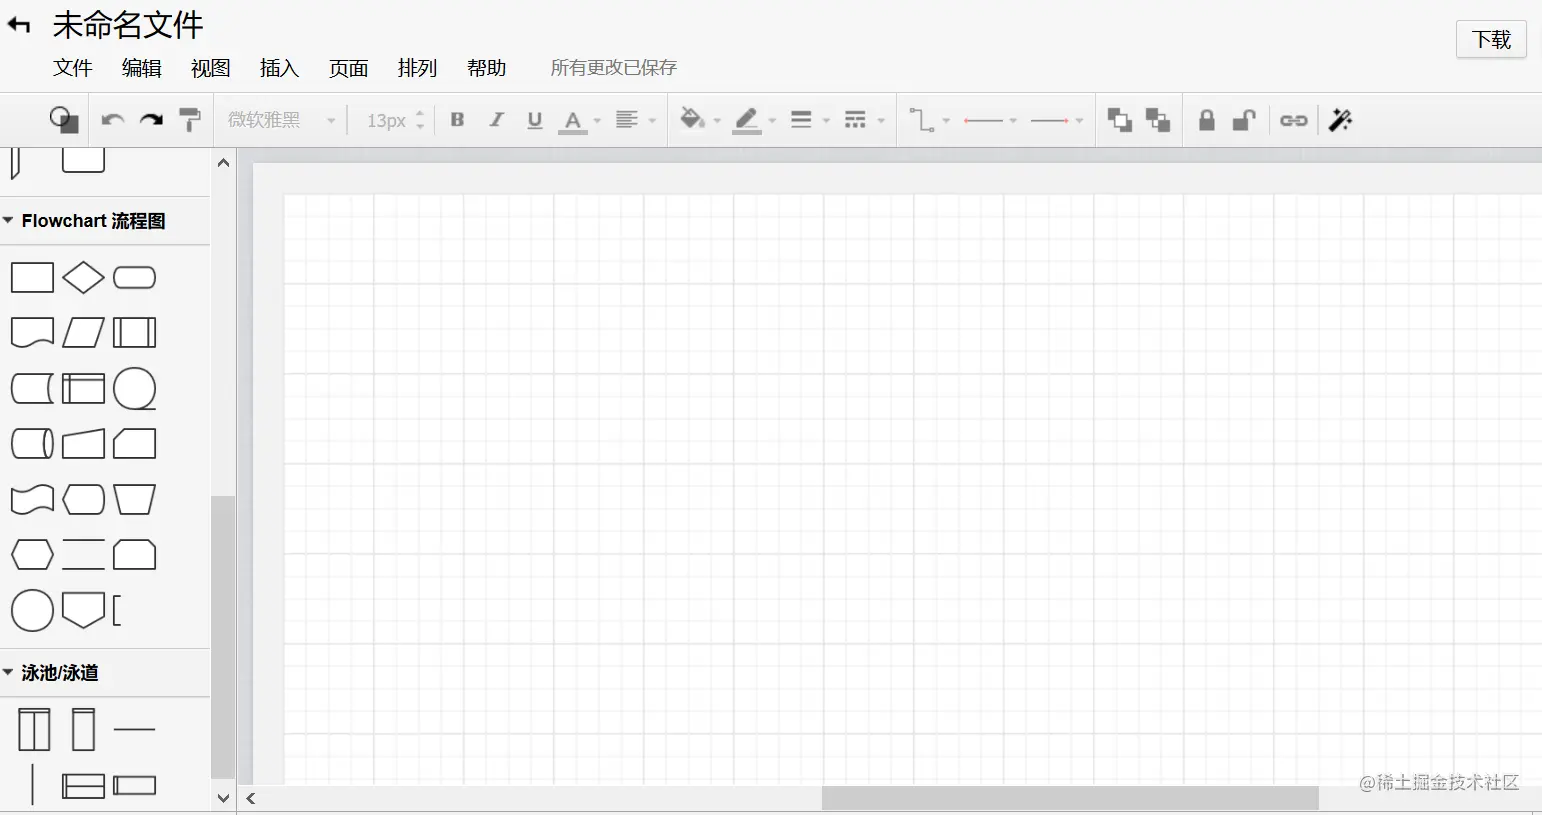Click the 所有更改已保存 status text
The image size is (1542, 815).
click(614, 68)
